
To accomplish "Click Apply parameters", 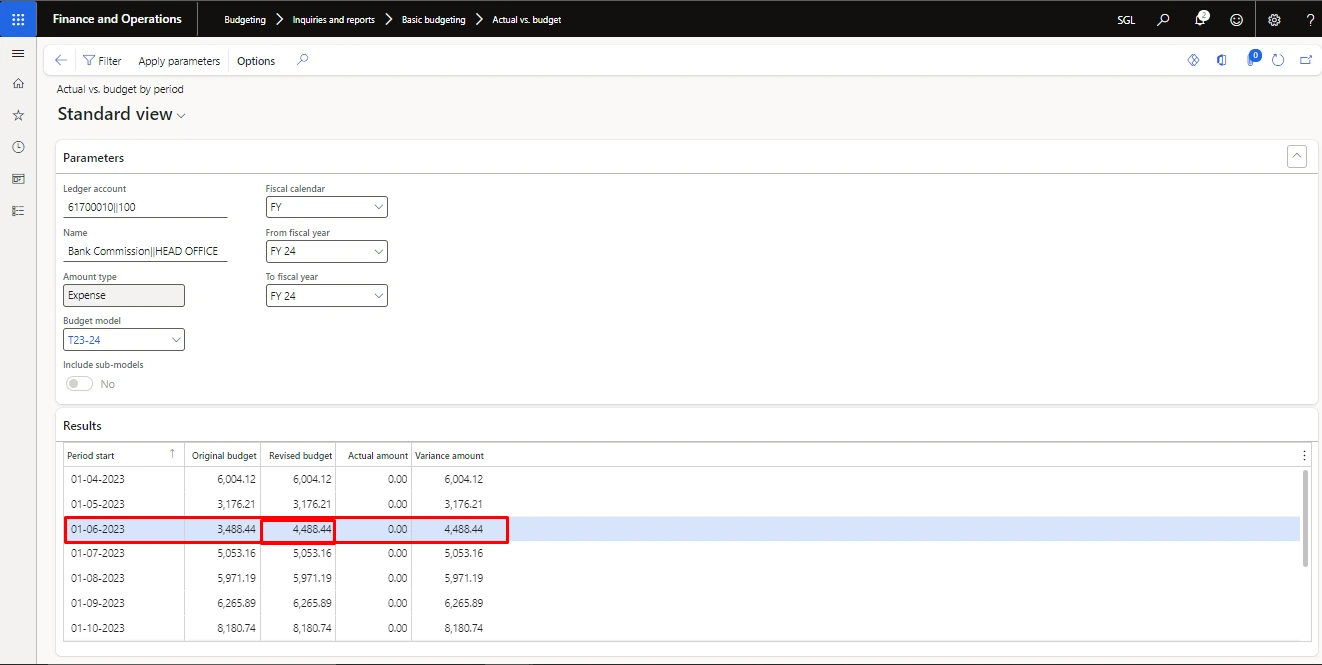I will [x=179, y=61].
